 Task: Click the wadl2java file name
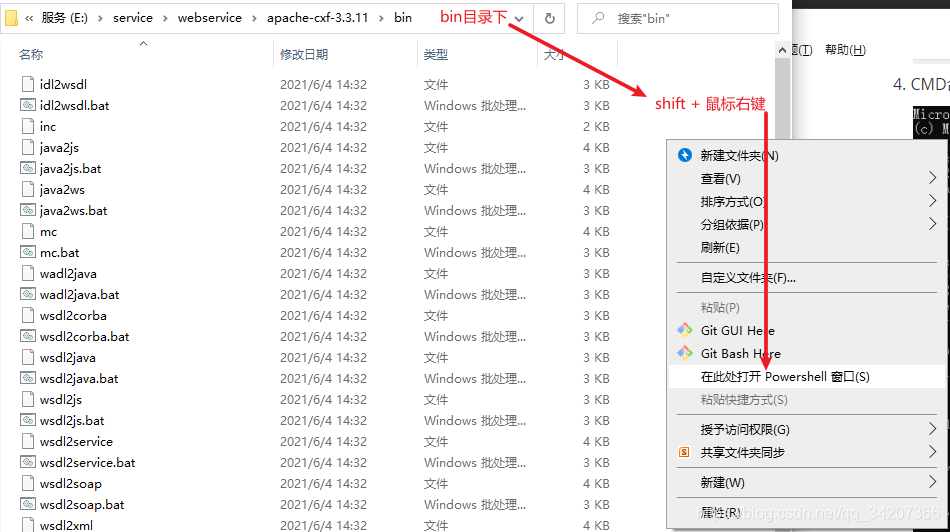point(68,274)
